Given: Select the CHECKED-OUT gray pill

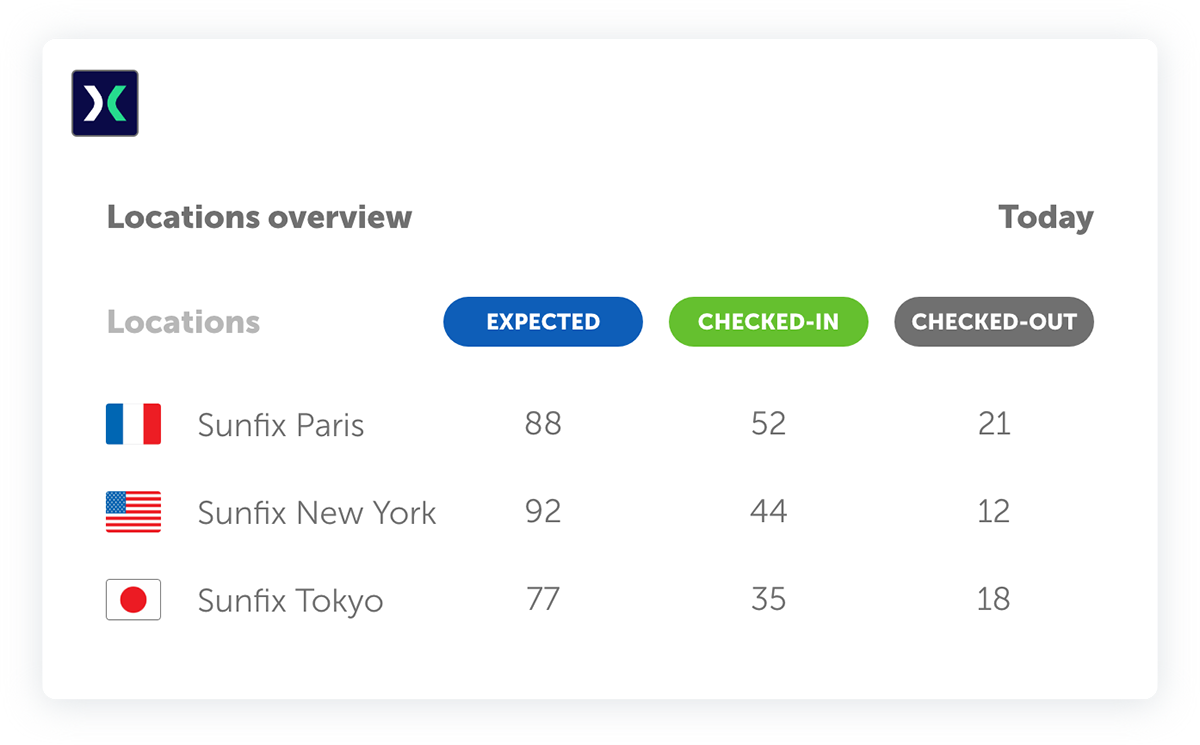Looking at the screenshot, I should coord(994,322).
